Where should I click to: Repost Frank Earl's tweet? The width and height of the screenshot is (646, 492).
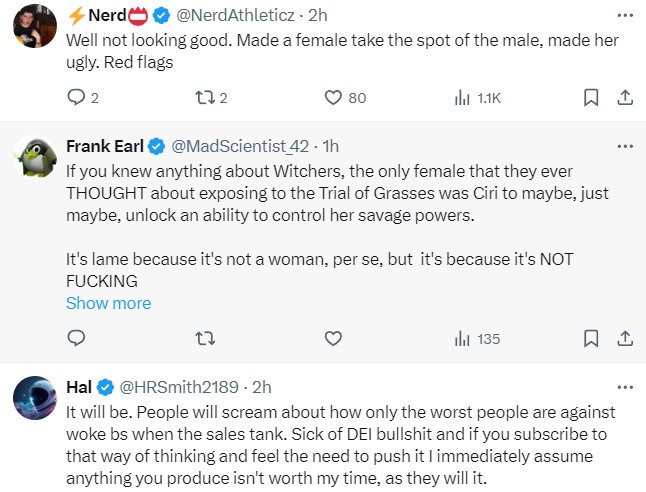pyautogui.click(x=205, y=339)
